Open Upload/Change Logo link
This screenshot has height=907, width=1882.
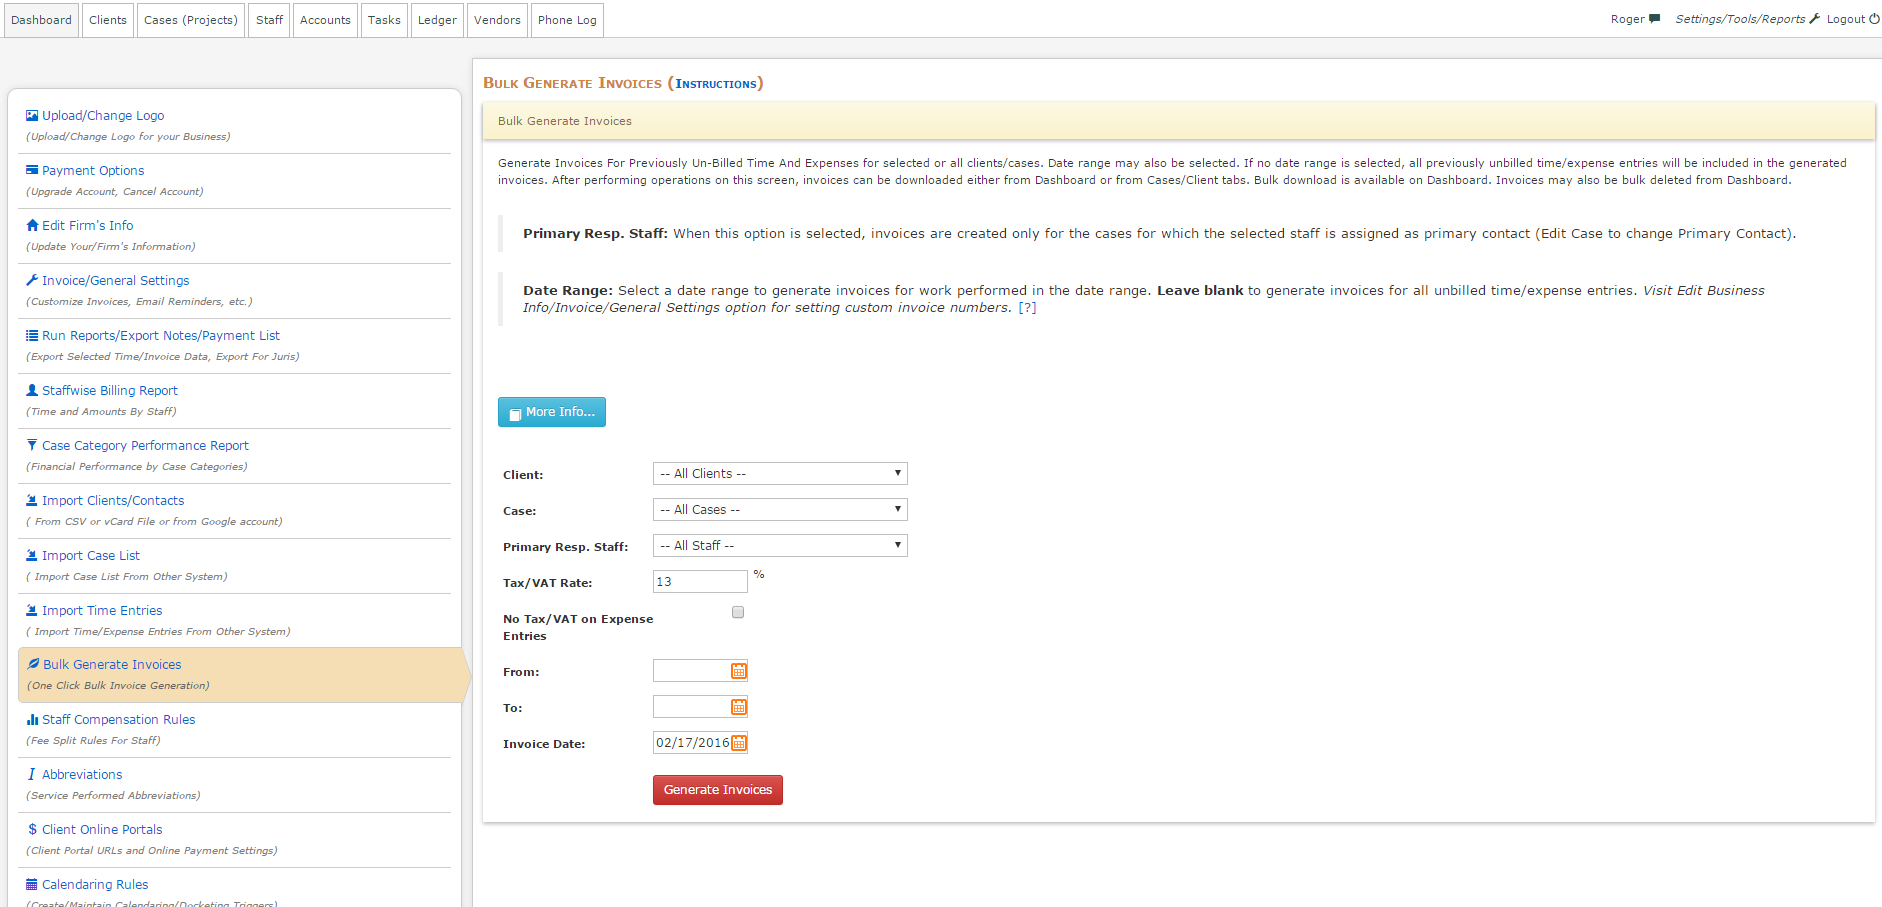103,116
